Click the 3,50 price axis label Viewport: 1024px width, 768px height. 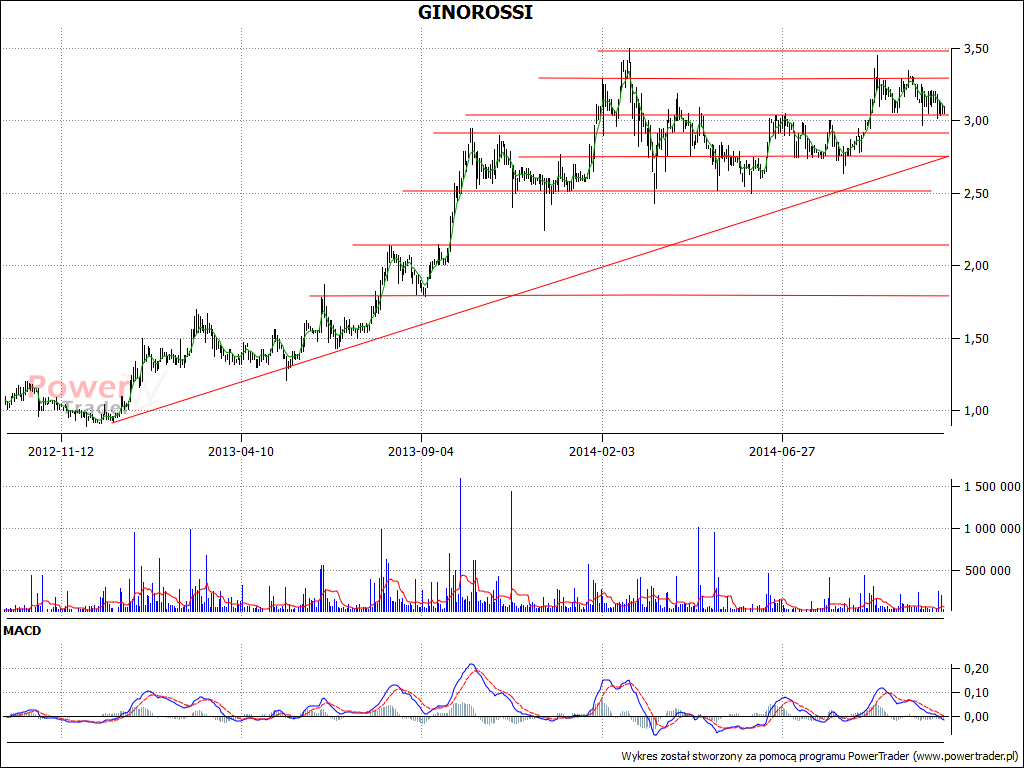974,49
